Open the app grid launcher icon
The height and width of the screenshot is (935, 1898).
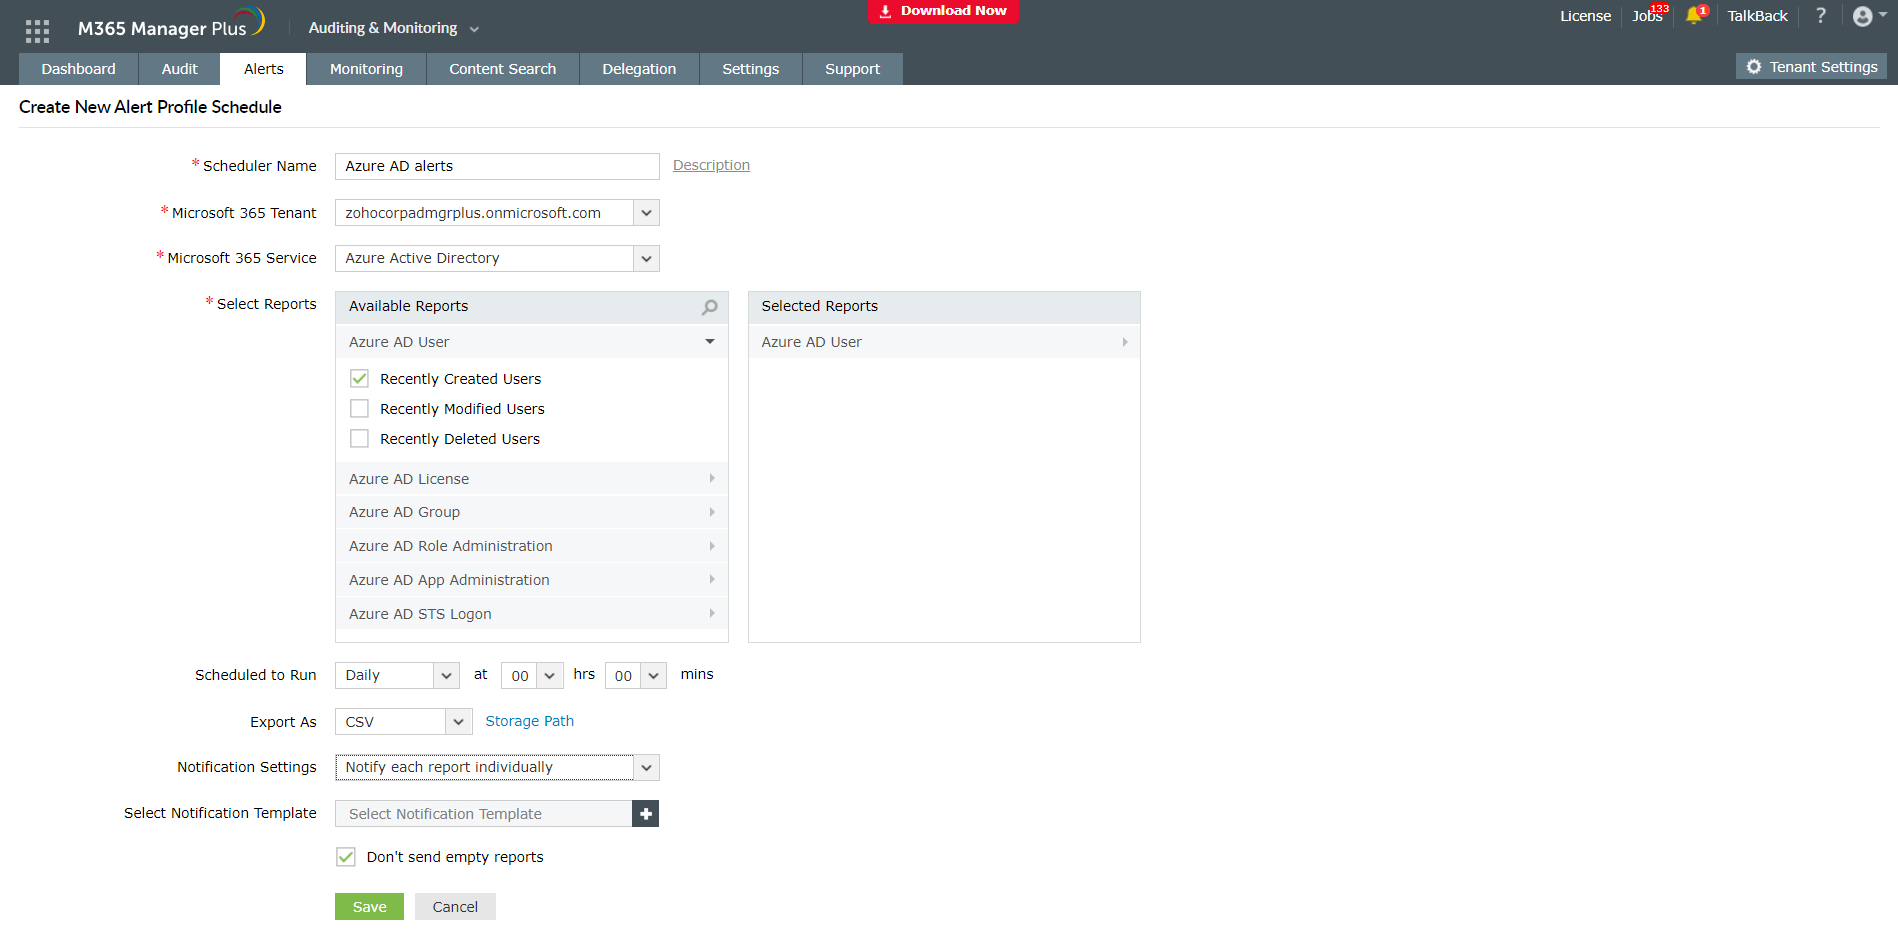[x=37, y=31]
